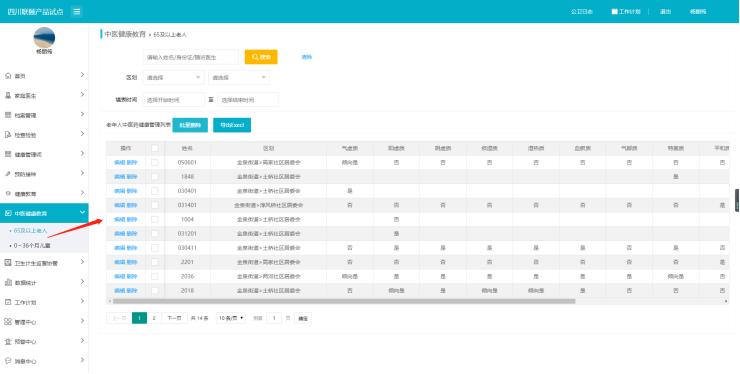
Task: Open the 10条/页 page size dropdown
Action: [x=231, y=318]
